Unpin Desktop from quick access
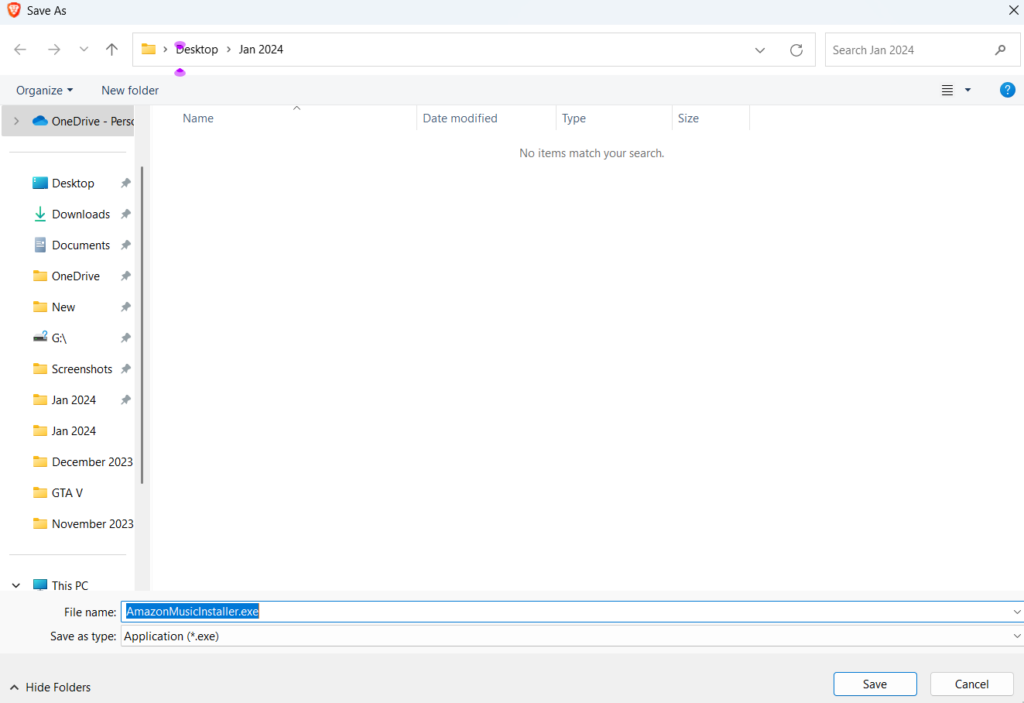The height and width of the screenshot is (703, 1024). point(125,183)
